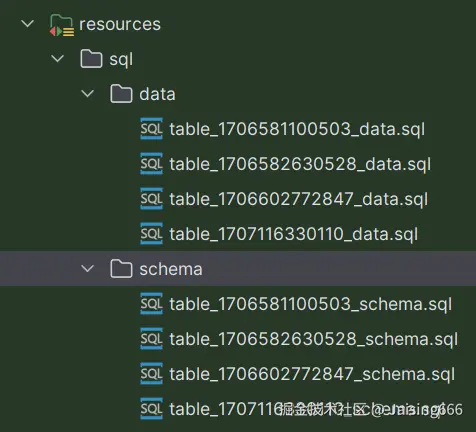Open table_1706602772847_schema.sql

pyautogui.click(x=312, y=374)
